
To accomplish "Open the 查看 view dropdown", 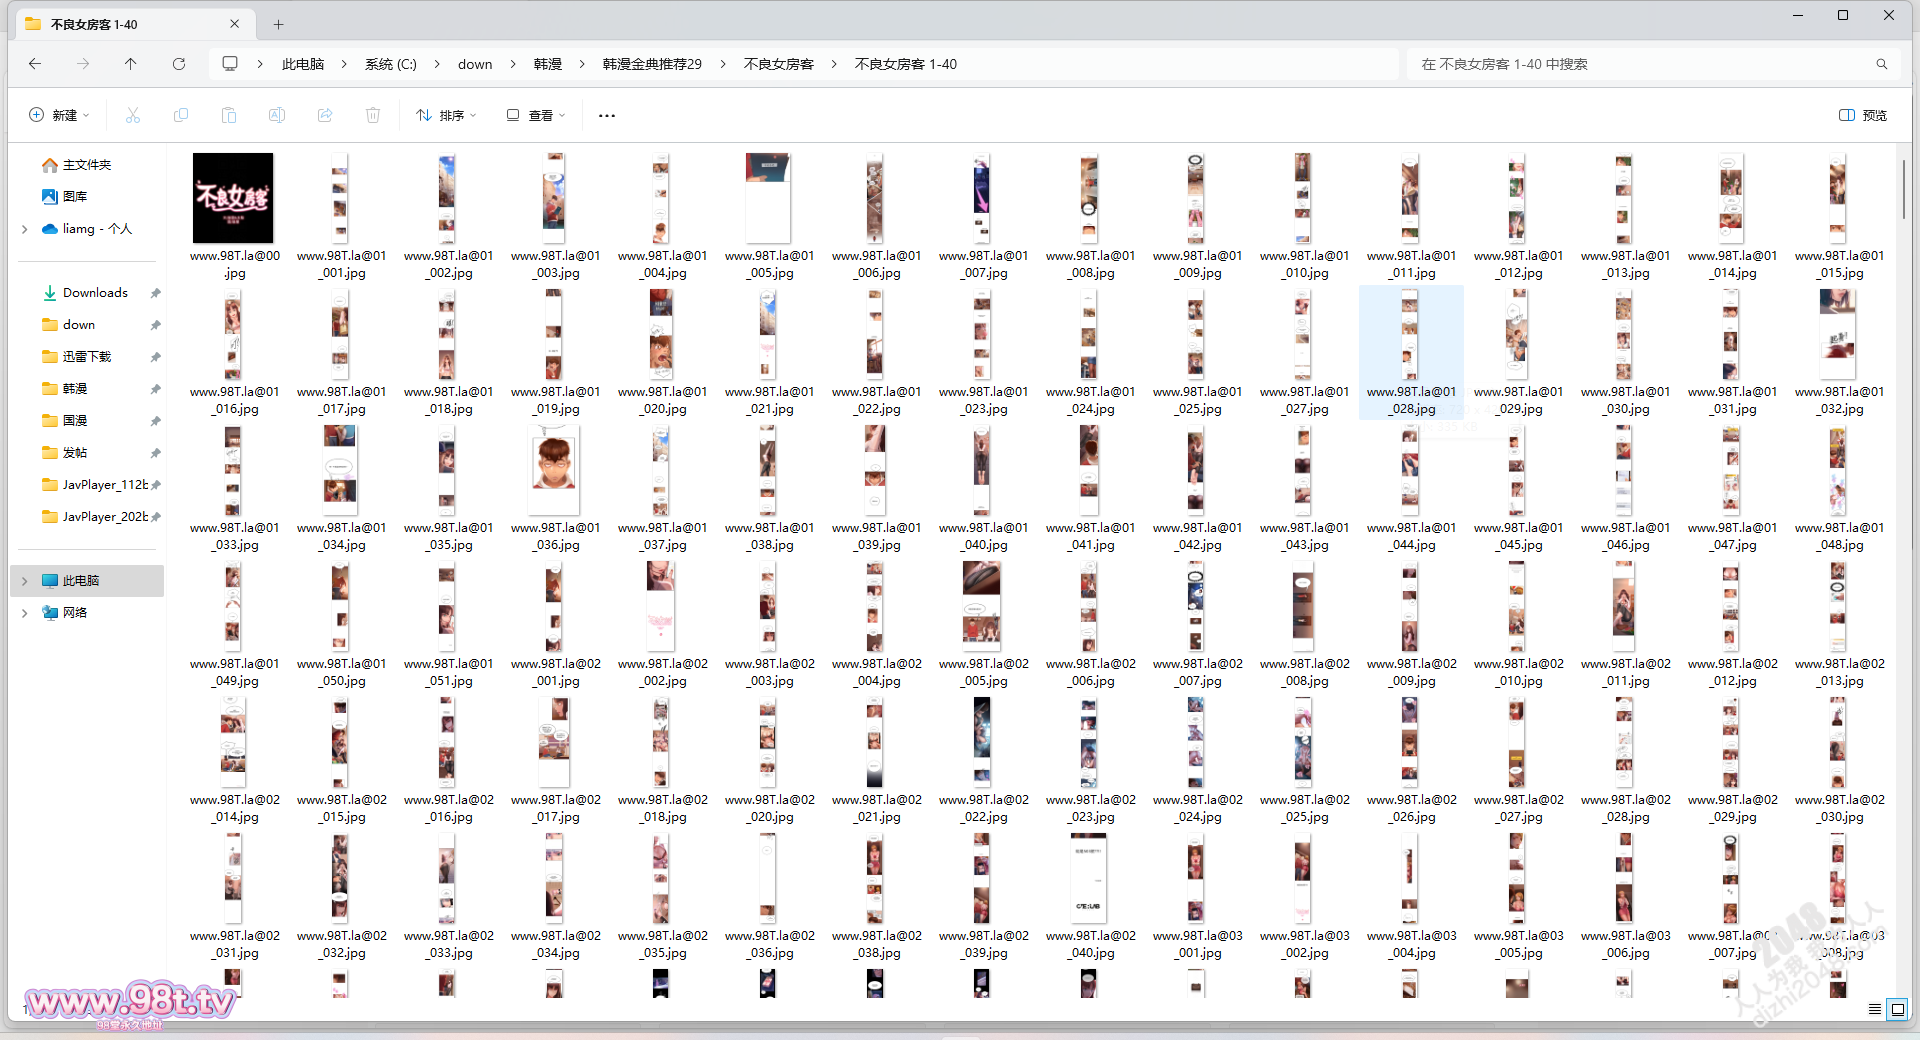I will [536, 115].
